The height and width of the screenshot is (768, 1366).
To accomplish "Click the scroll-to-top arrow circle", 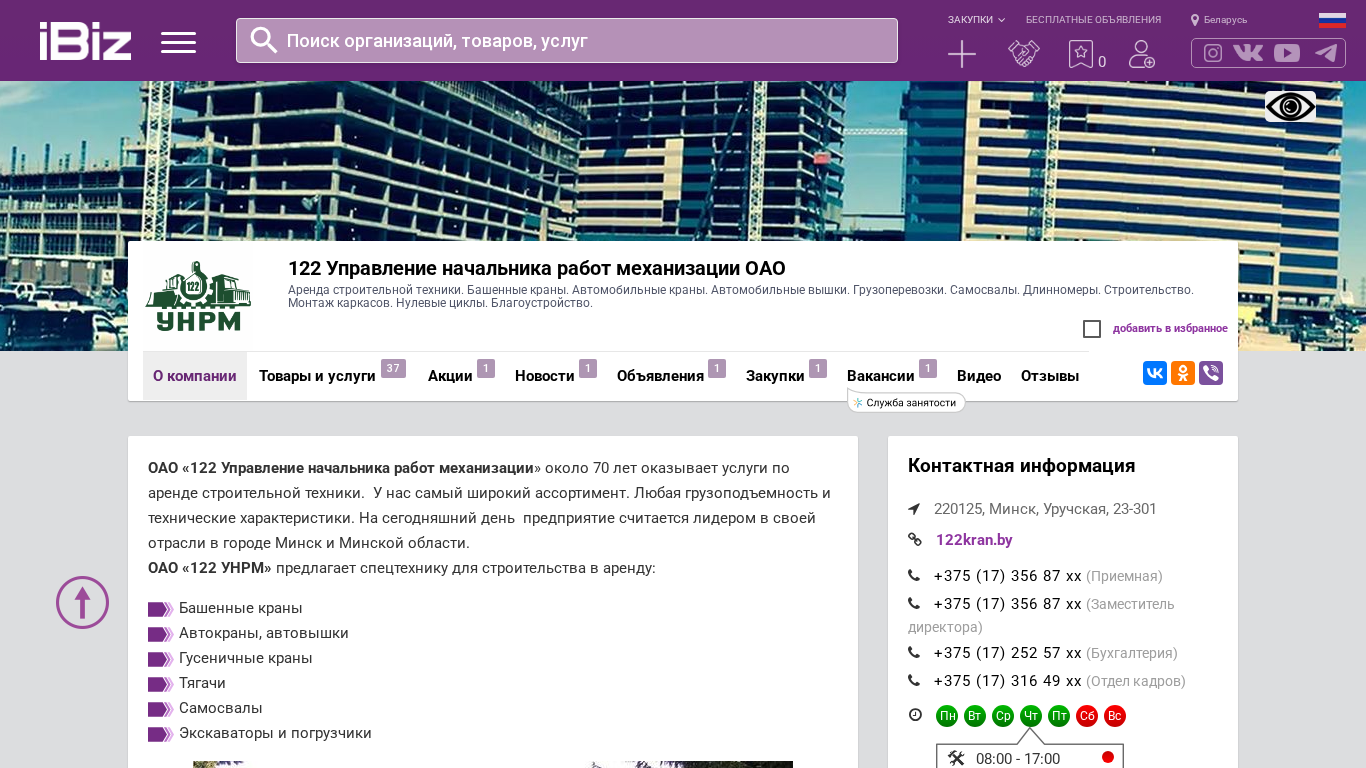I will pos(82,603).
